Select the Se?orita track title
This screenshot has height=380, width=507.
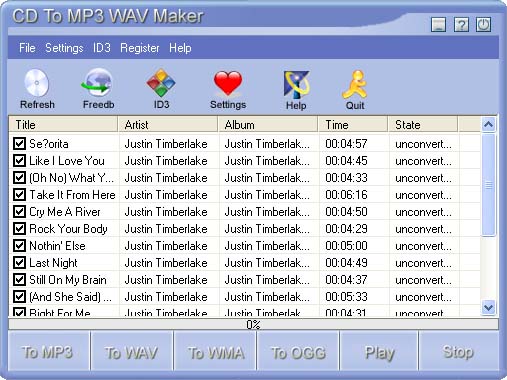[x=49, y=144]
